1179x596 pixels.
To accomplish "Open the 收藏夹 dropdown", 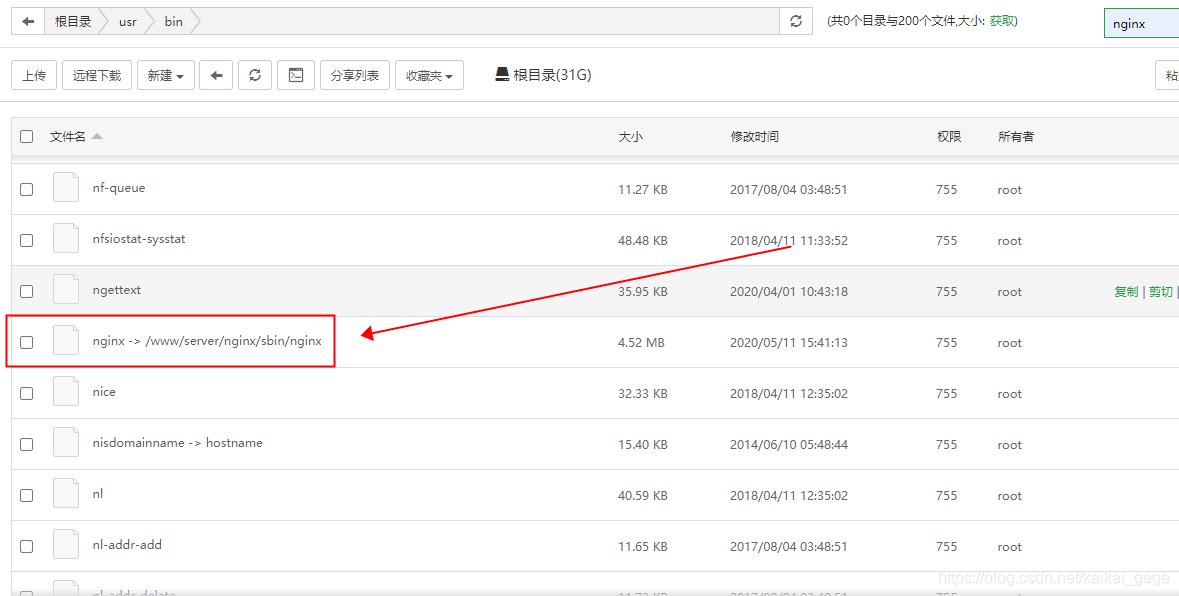I will click(x=429, y=75).
